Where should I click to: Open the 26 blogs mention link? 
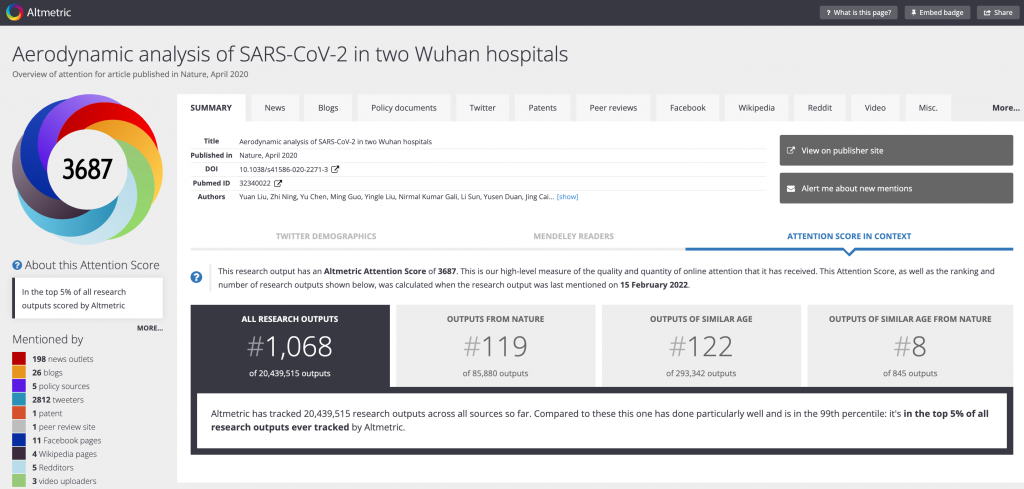click(46, 373)
